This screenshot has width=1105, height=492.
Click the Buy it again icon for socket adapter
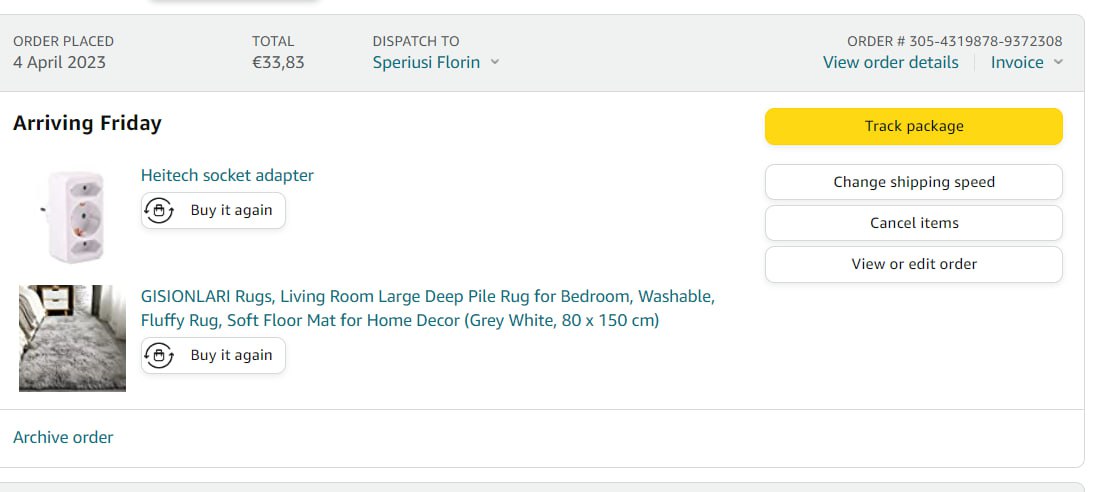click(x=159, y=211)
